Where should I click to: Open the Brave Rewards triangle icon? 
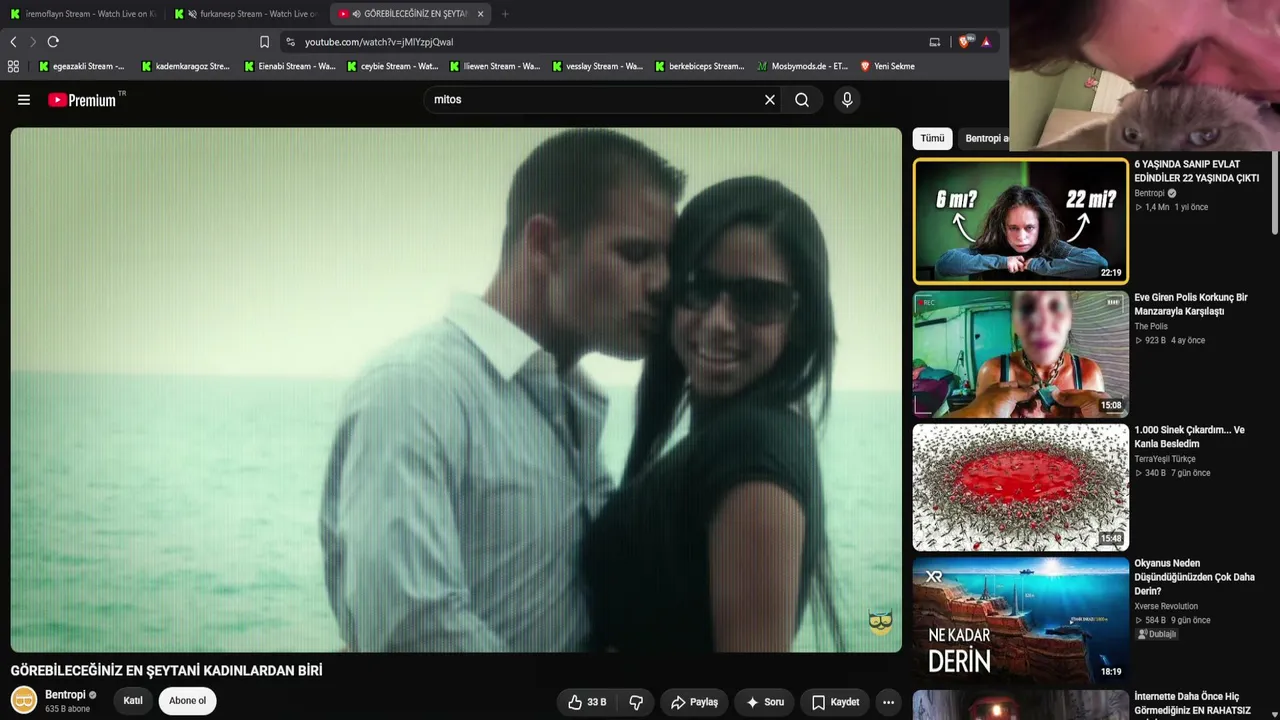986,42
